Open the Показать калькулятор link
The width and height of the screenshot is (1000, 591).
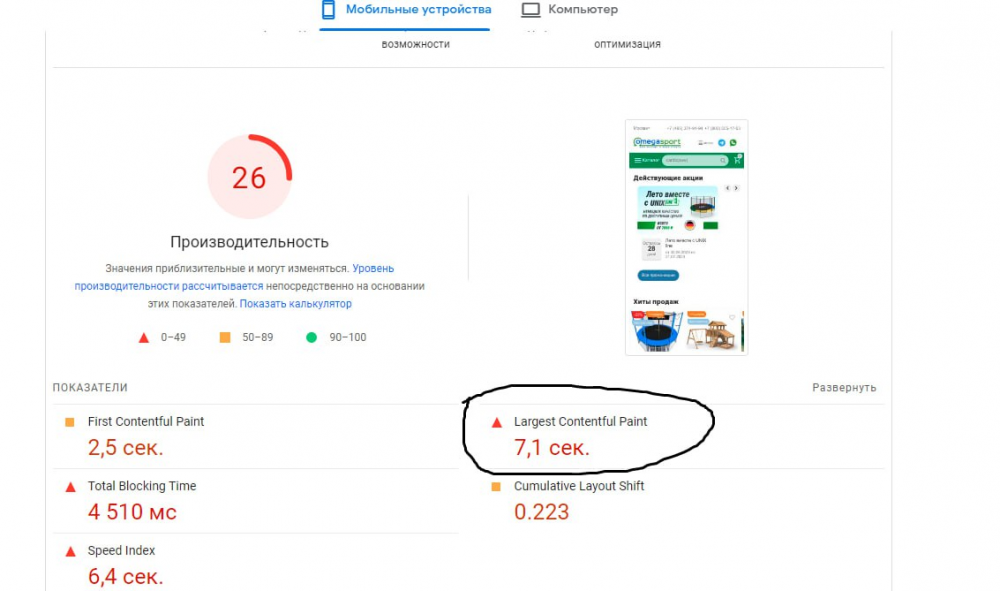pos(295,304)
